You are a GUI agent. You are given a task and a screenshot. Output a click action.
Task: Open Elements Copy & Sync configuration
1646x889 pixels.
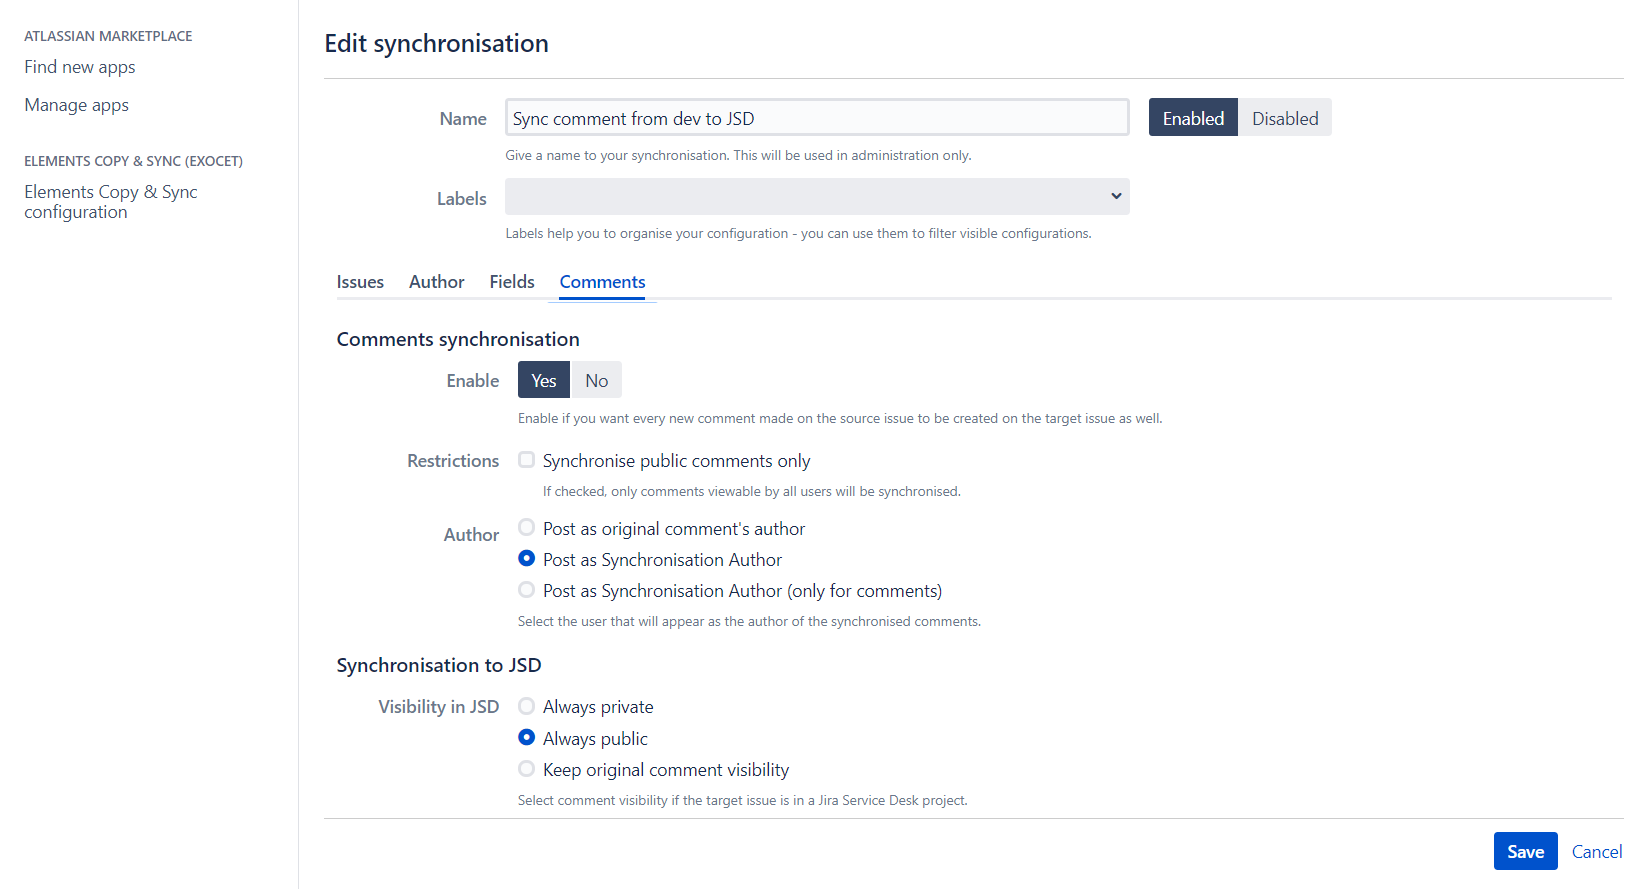(109, 201)
